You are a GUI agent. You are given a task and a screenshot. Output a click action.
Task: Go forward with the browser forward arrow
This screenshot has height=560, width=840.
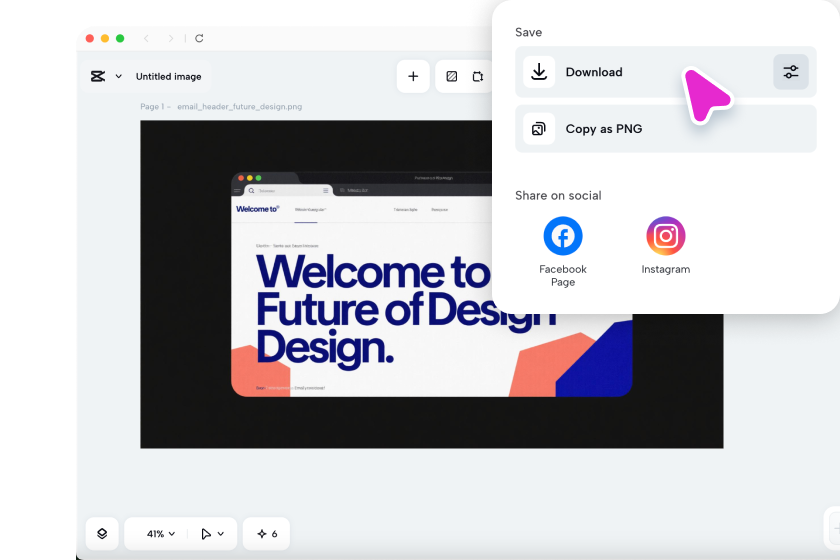pos(171,38)
